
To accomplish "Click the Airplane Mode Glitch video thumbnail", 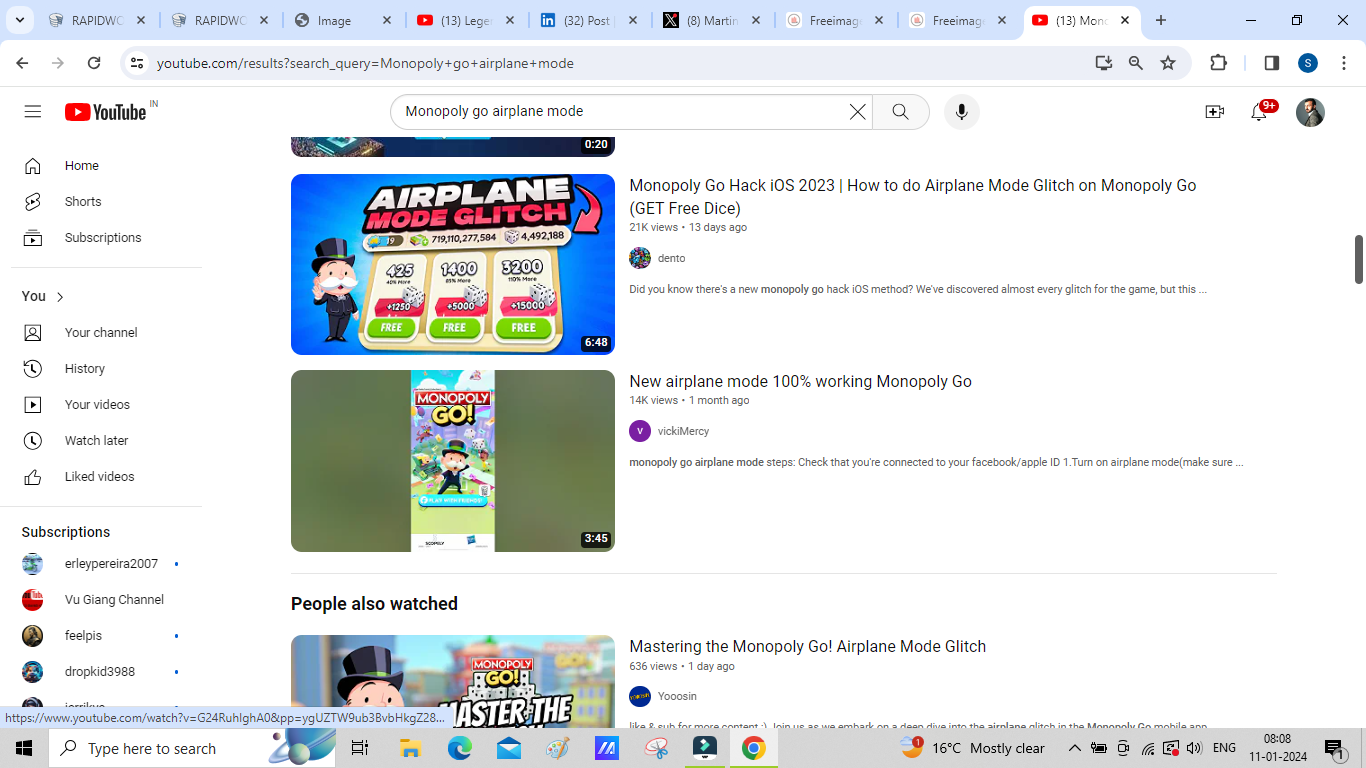I will tap(453, 265).
